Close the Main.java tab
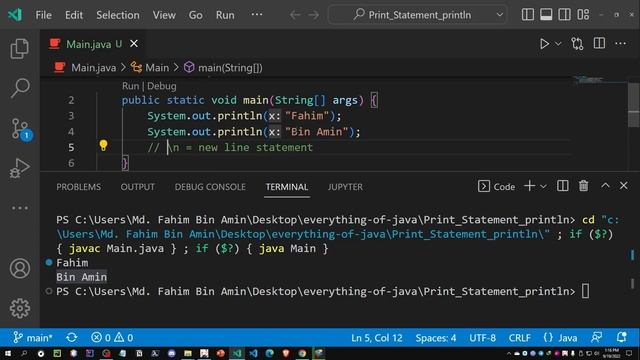The width and height of the screenshot is (640, 360). (133, 44)
